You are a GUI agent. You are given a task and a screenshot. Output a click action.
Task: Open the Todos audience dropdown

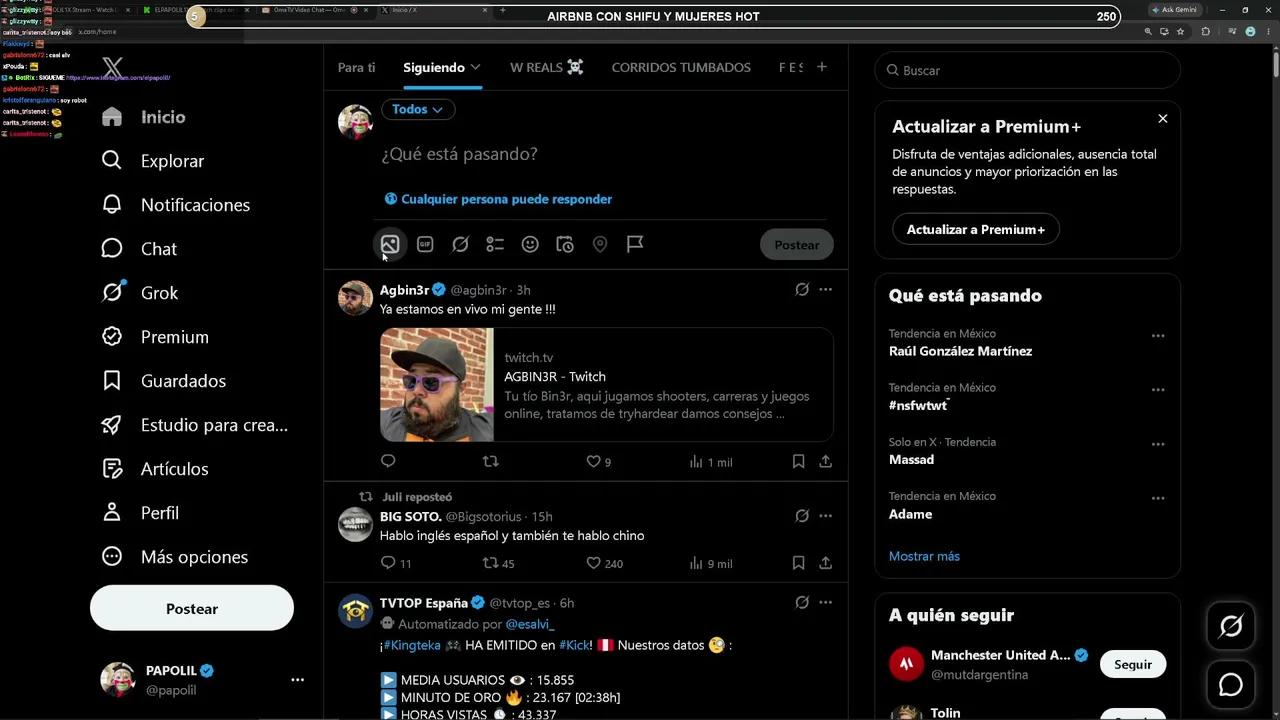pyautogui.click(x=418, y=109)
